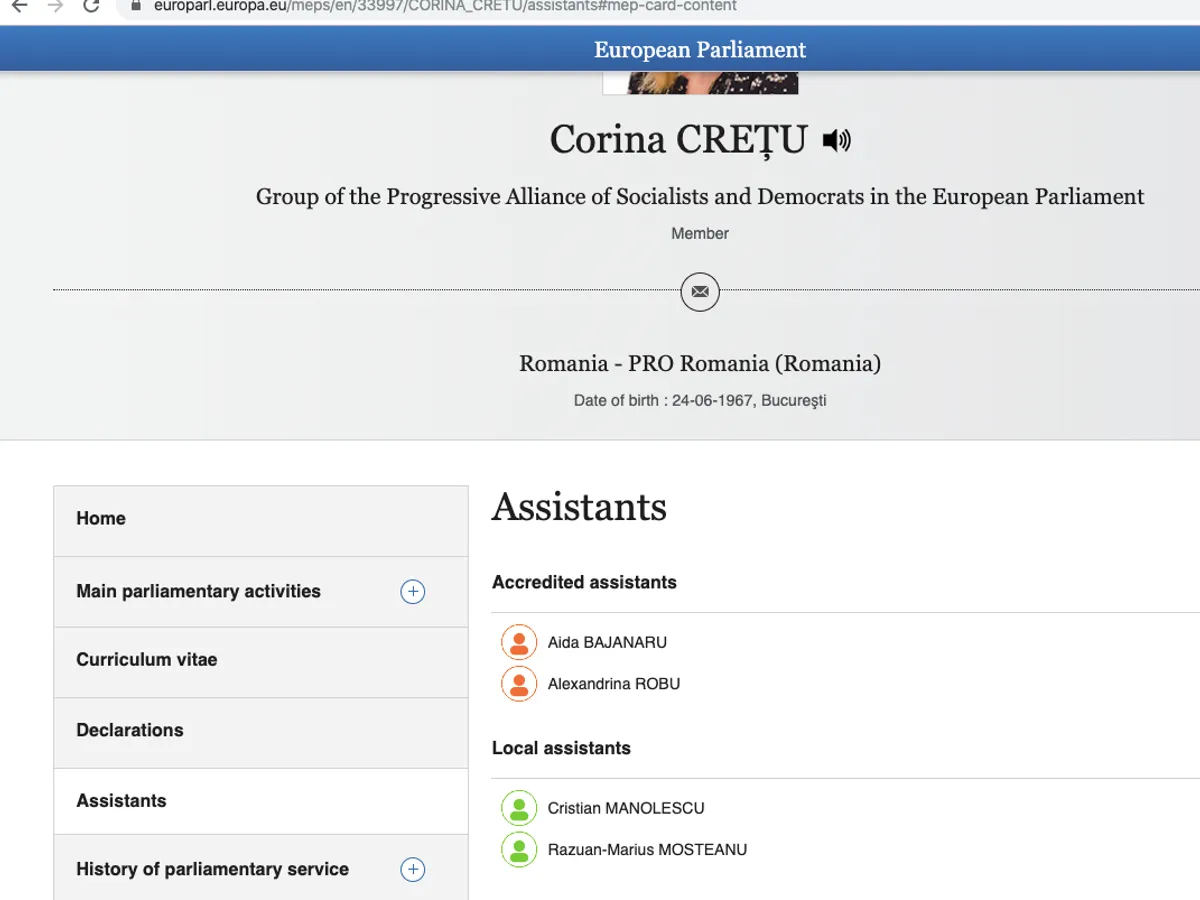
Task: Click Aida BAJANARU's orange person icon
Action: point(519,643)
